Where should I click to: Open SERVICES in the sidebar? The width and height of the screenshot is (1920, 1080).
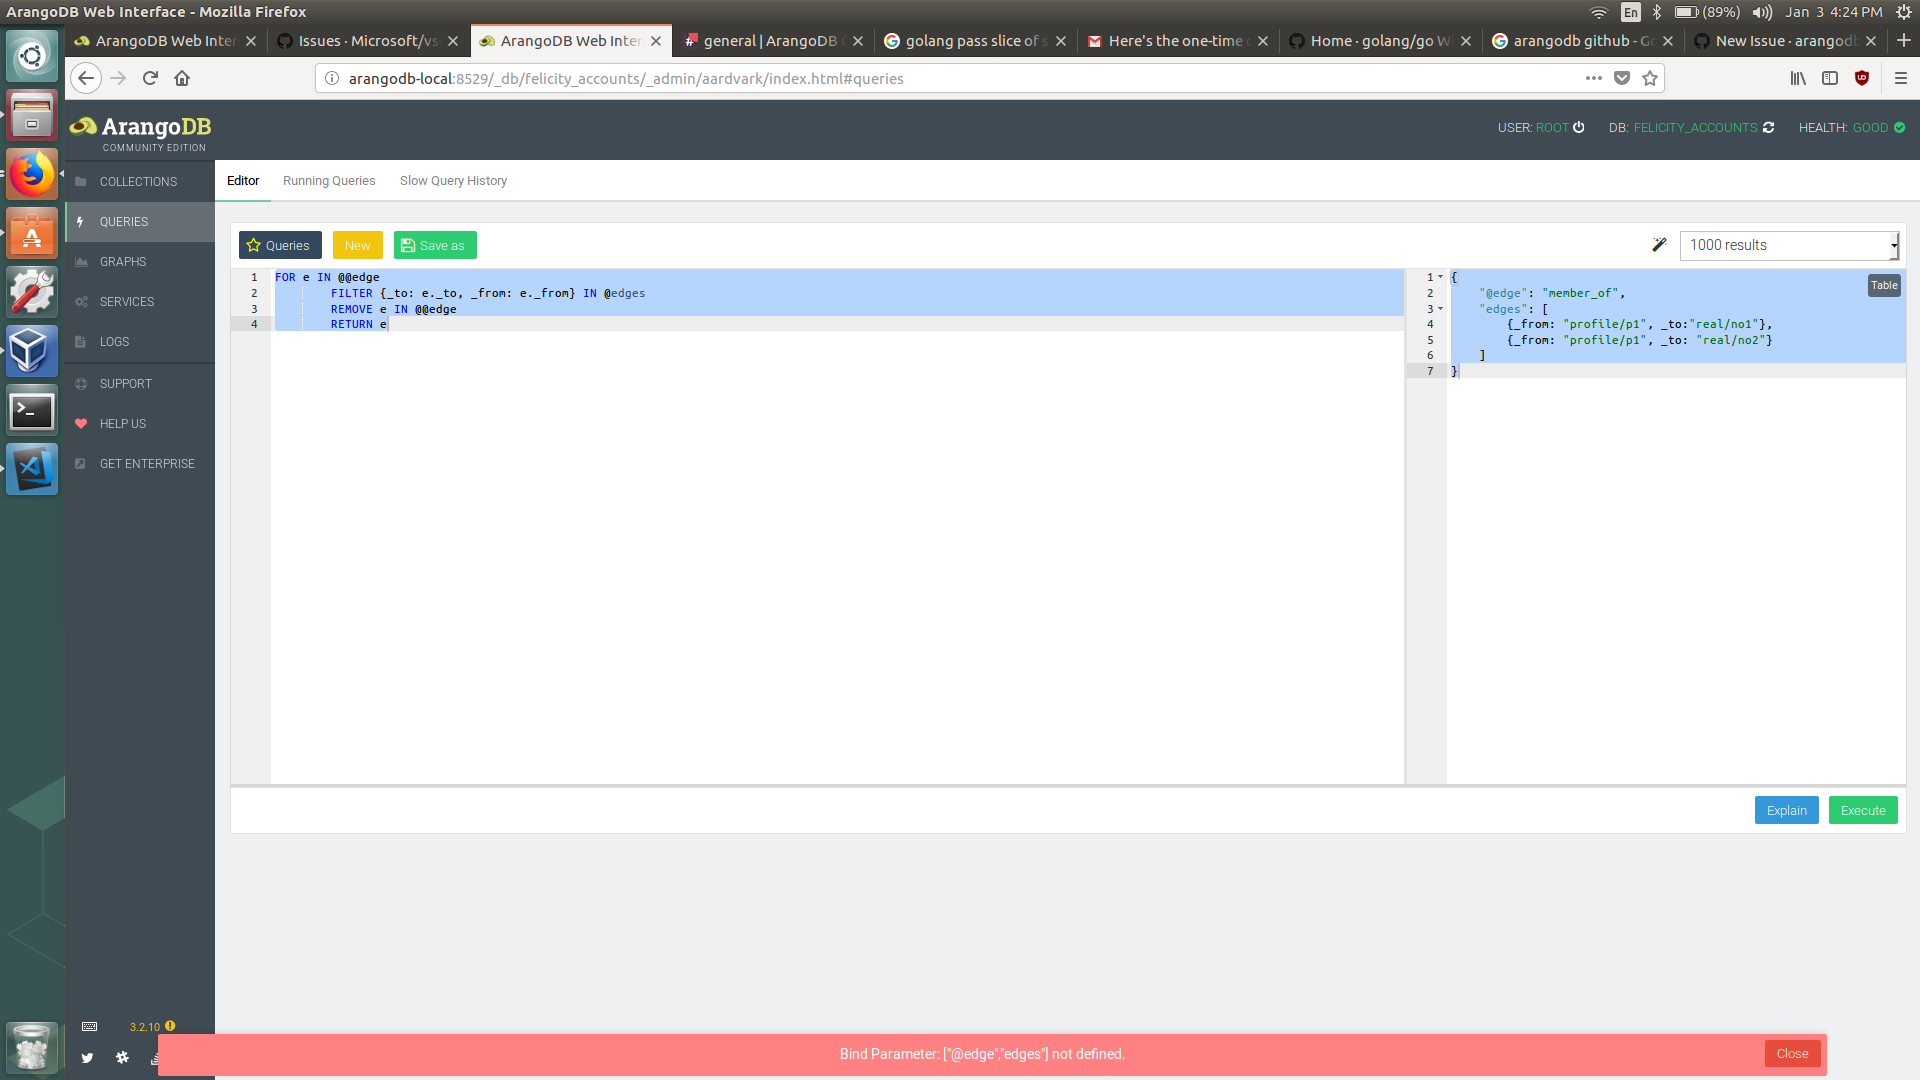(x=140, y=302)
